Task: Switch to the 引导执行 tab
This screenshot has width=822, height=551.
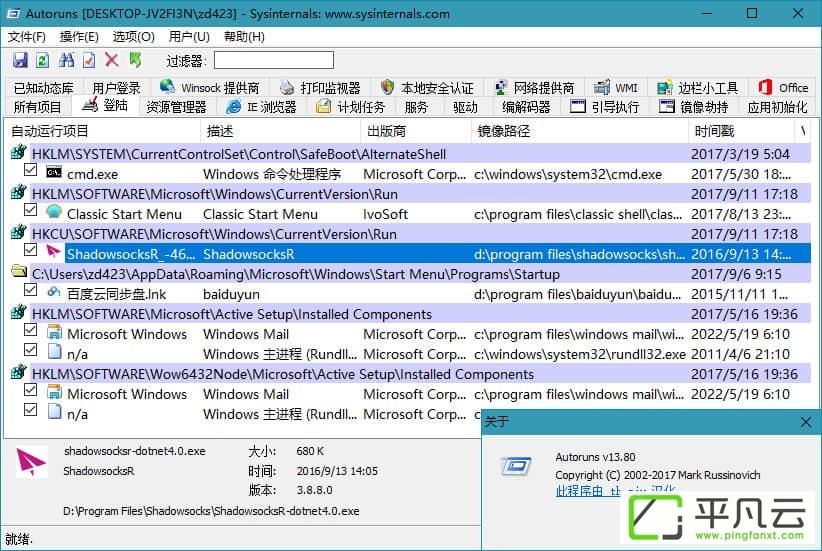Action: [x=605, y=107]
